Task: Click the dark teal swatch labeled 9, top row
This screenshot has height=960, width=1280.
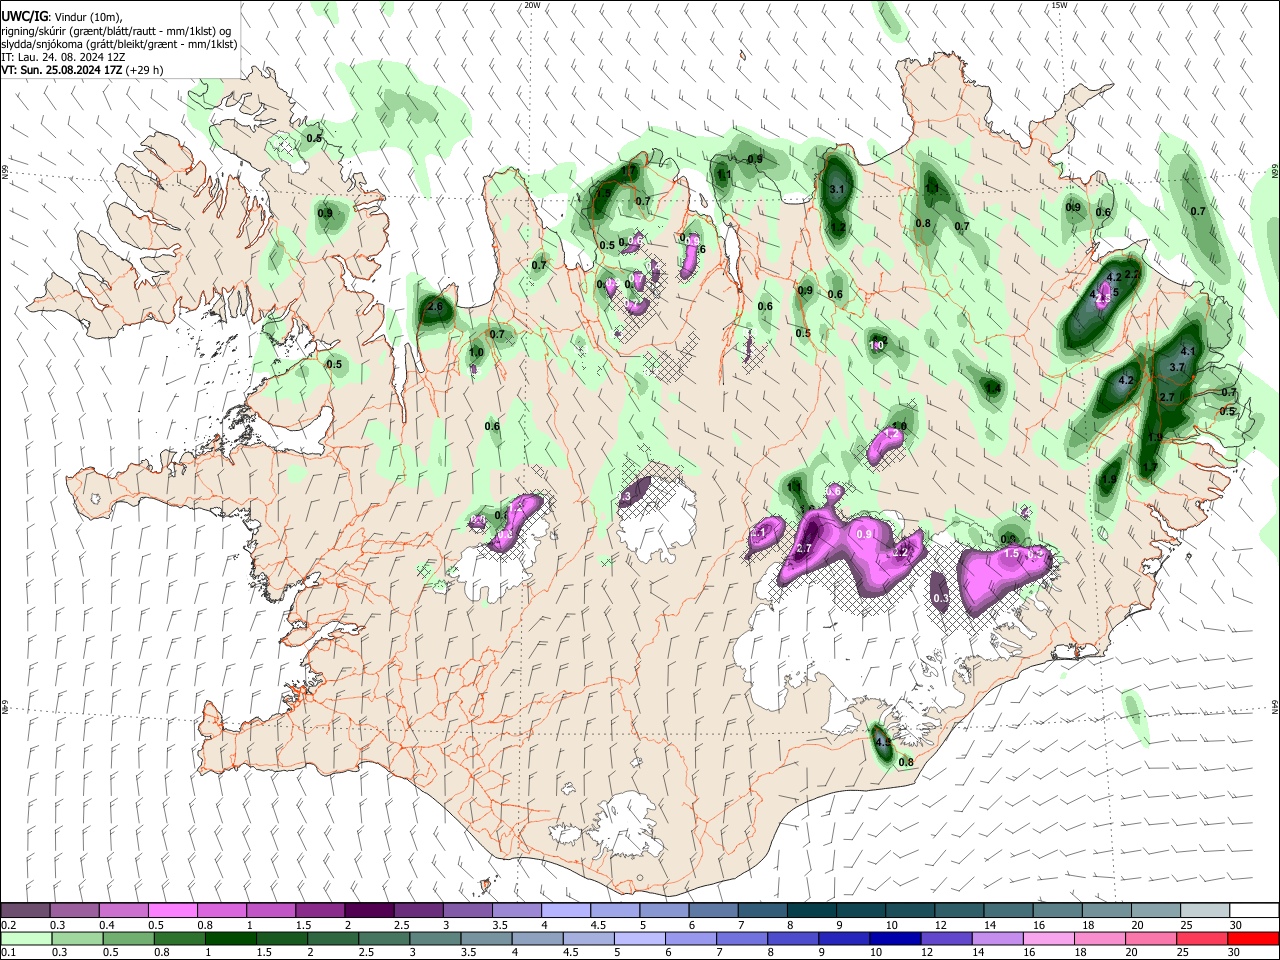Action: pos(861,911)
